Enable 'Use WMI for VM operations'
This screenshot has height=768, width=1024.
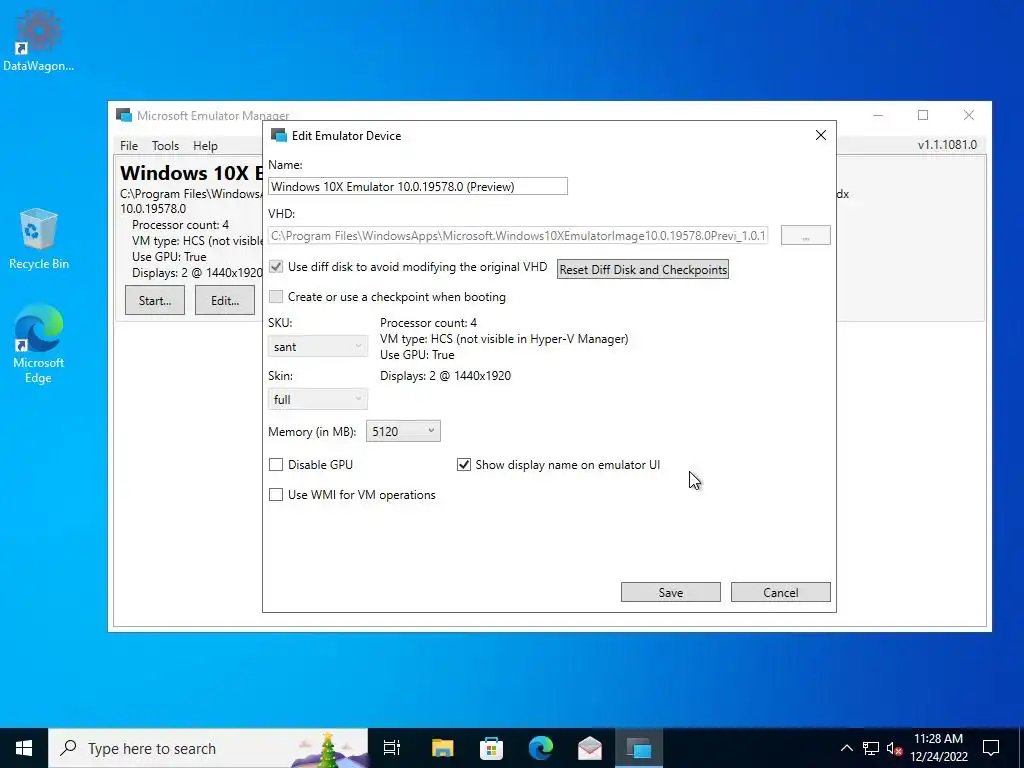[276, 494]
